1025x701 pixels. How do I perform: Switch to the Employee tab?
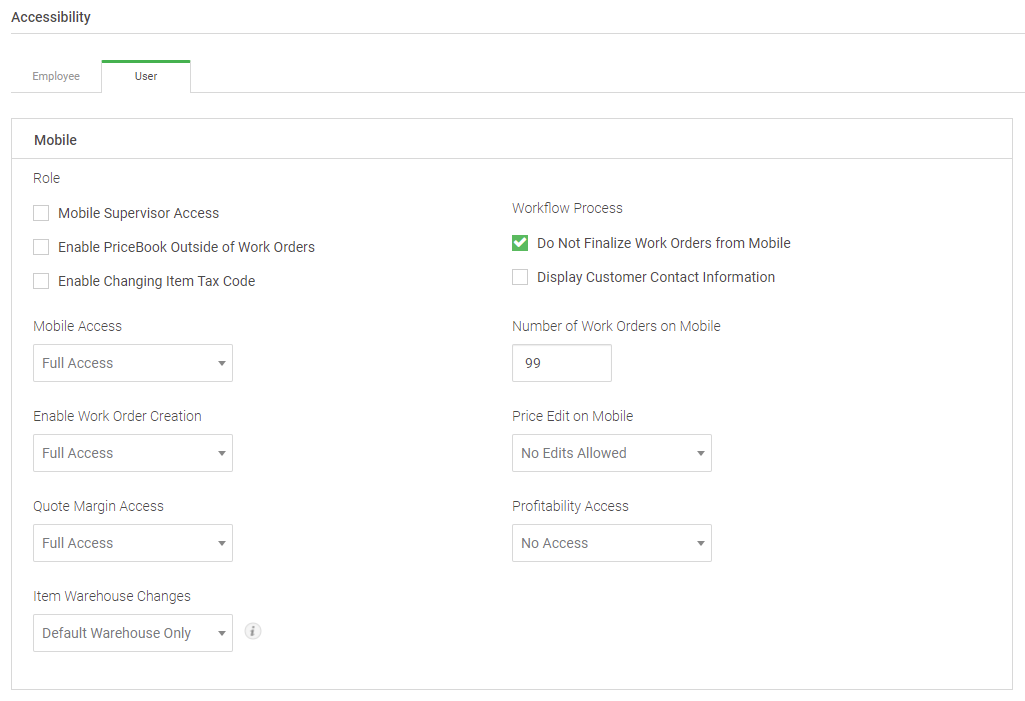56,76
